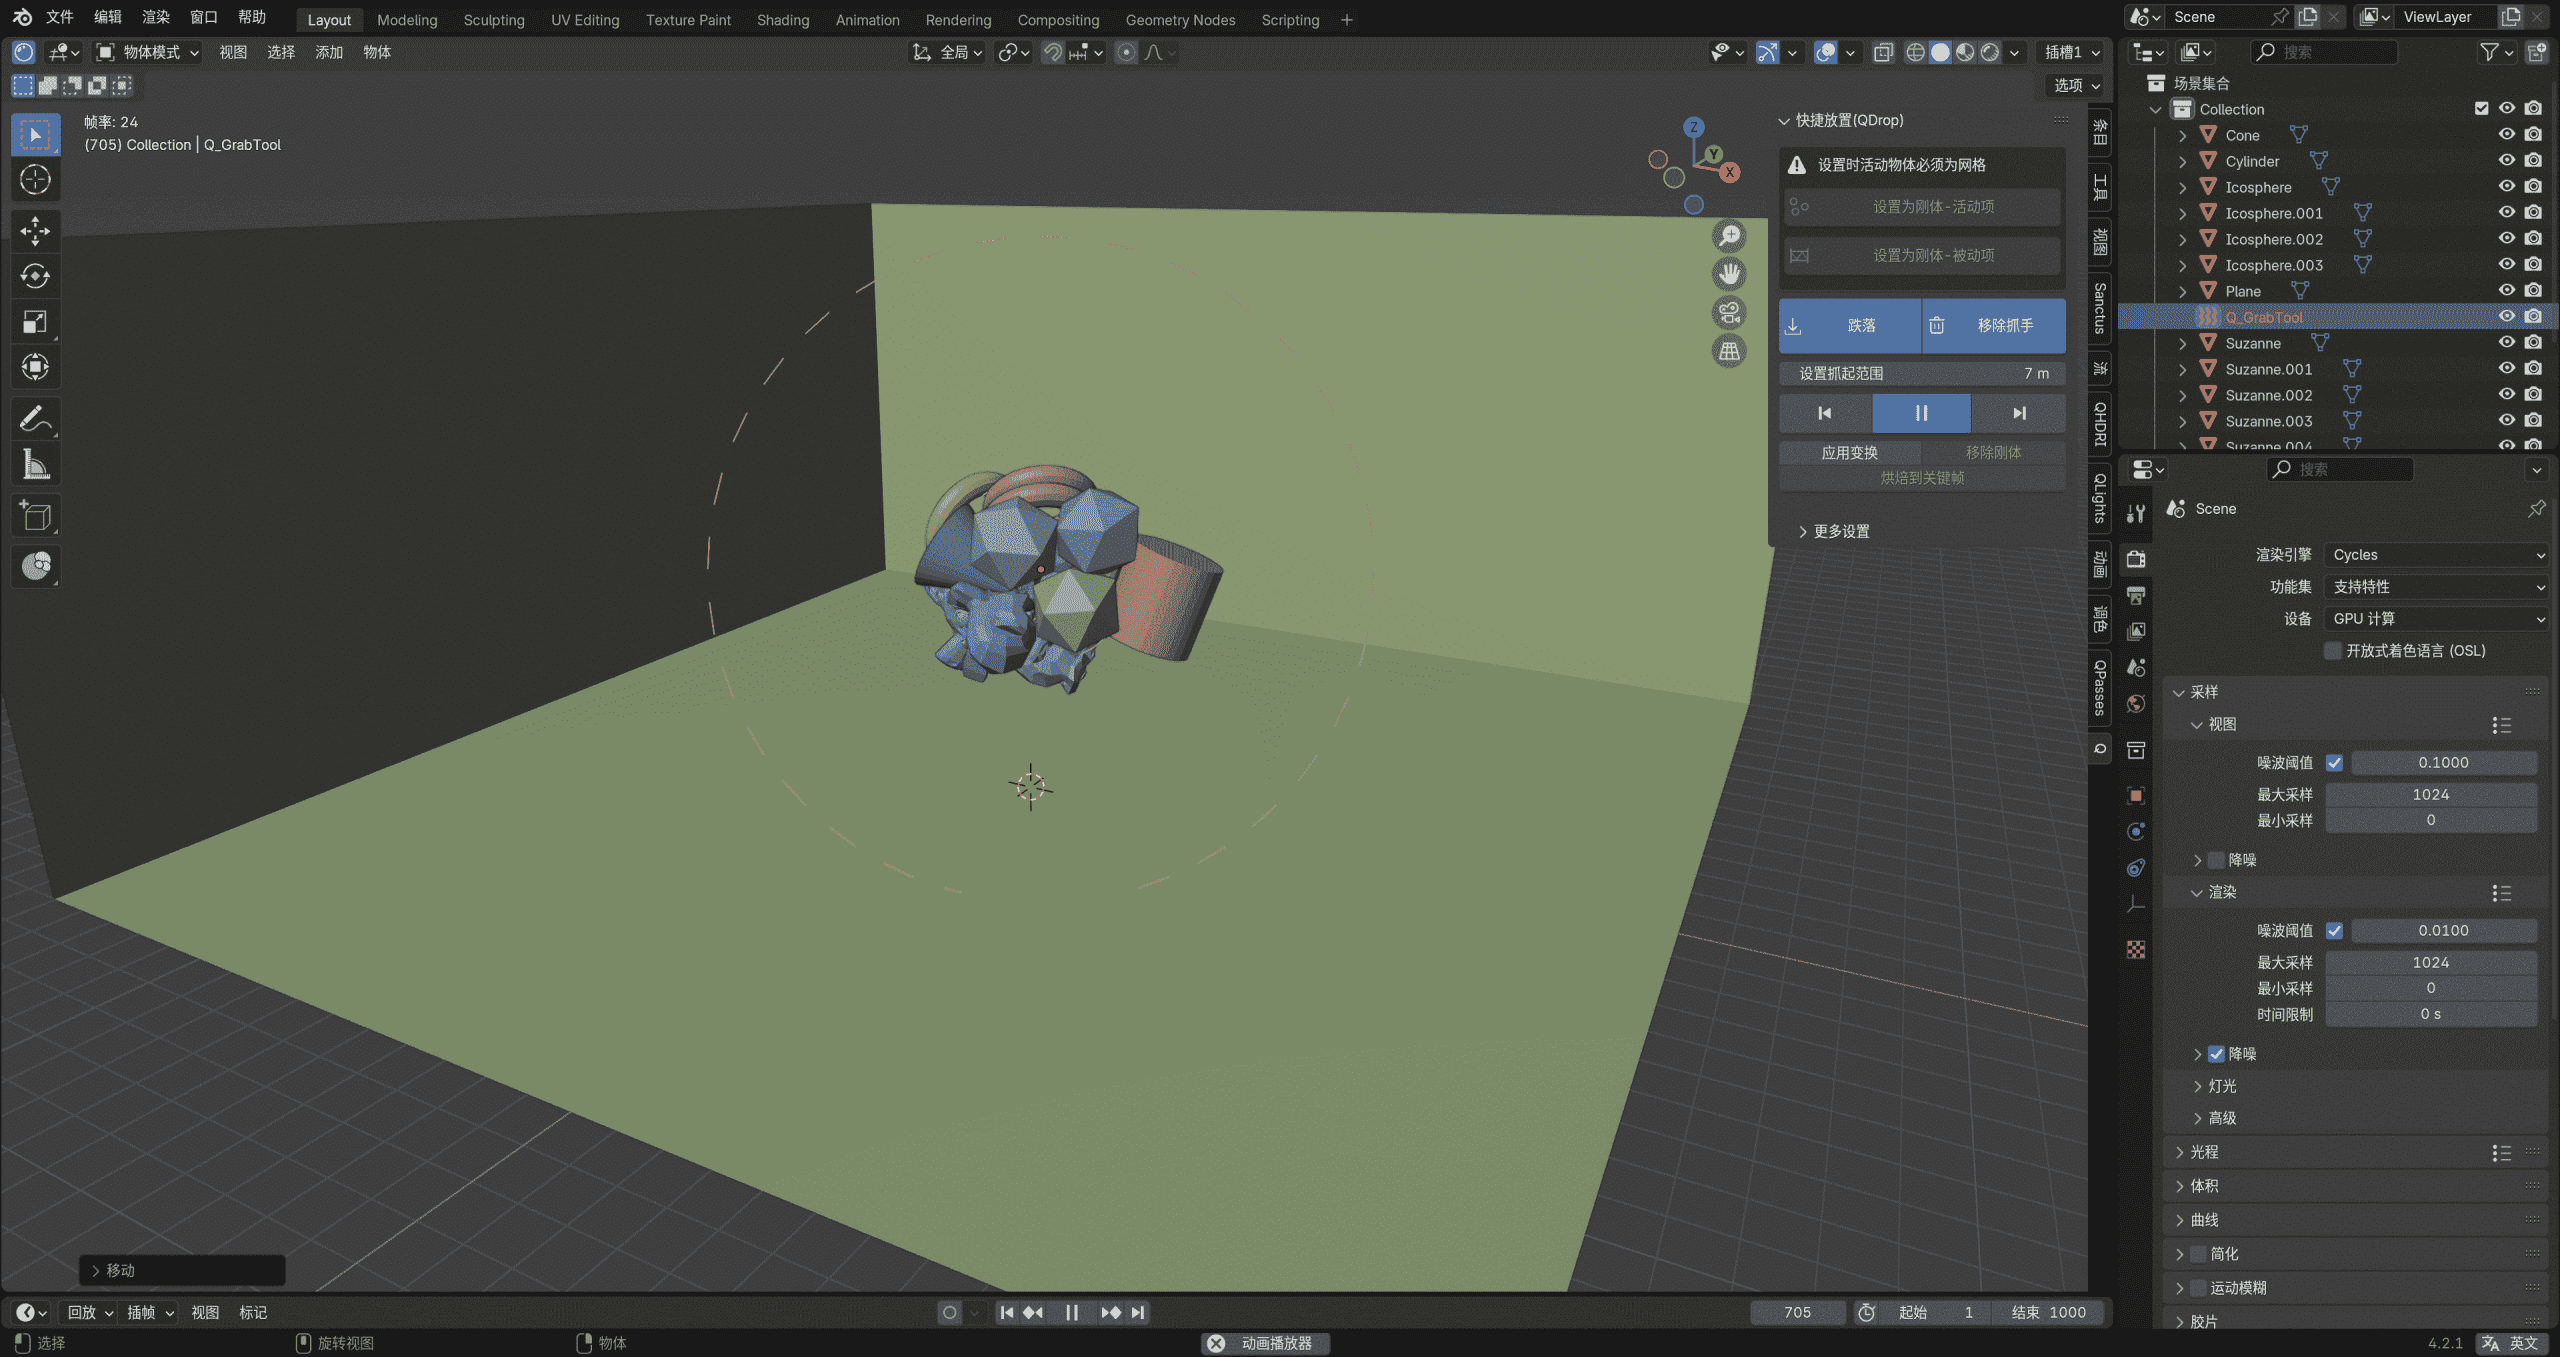2560x1357 pixels.
Task: Toggle viewport noise threshold checkbox
Action: [x=2334, y=762]
